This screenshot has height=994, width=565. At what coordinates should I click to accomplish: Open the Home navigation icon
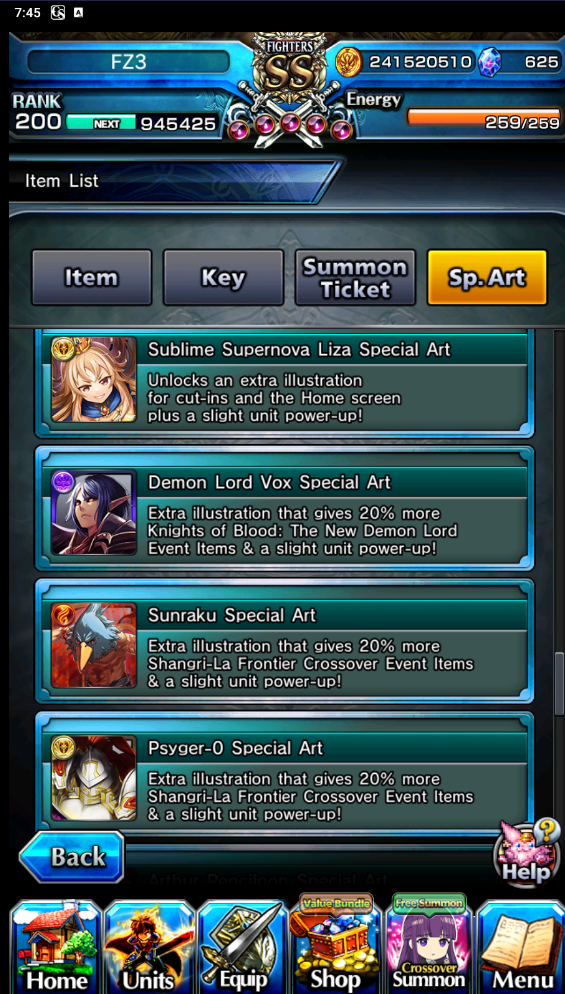click(56, 946)
